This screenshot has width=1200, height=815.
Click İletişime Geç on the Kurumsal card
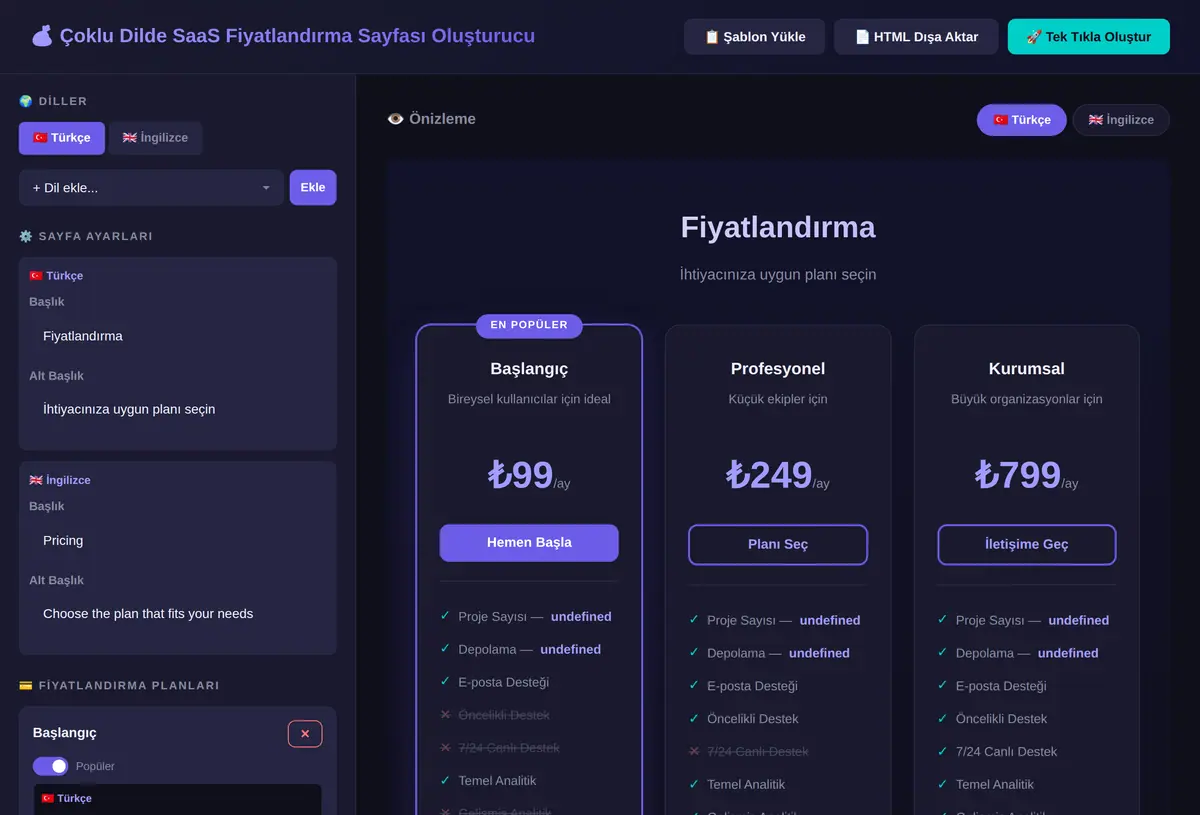coord(1027,545)
